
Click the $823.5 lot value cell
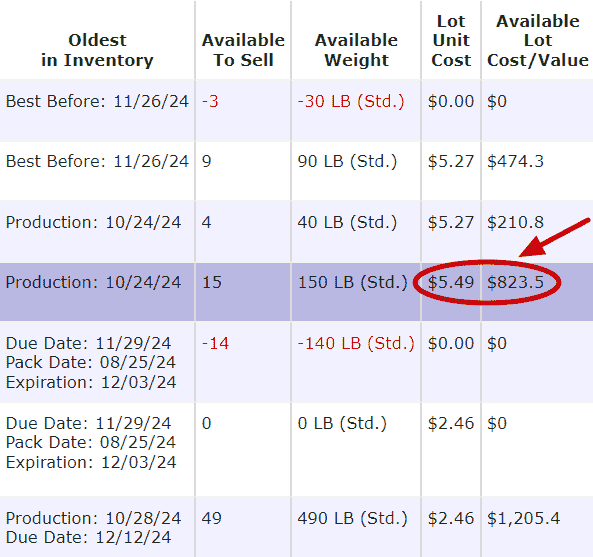(x=515, y=282)
